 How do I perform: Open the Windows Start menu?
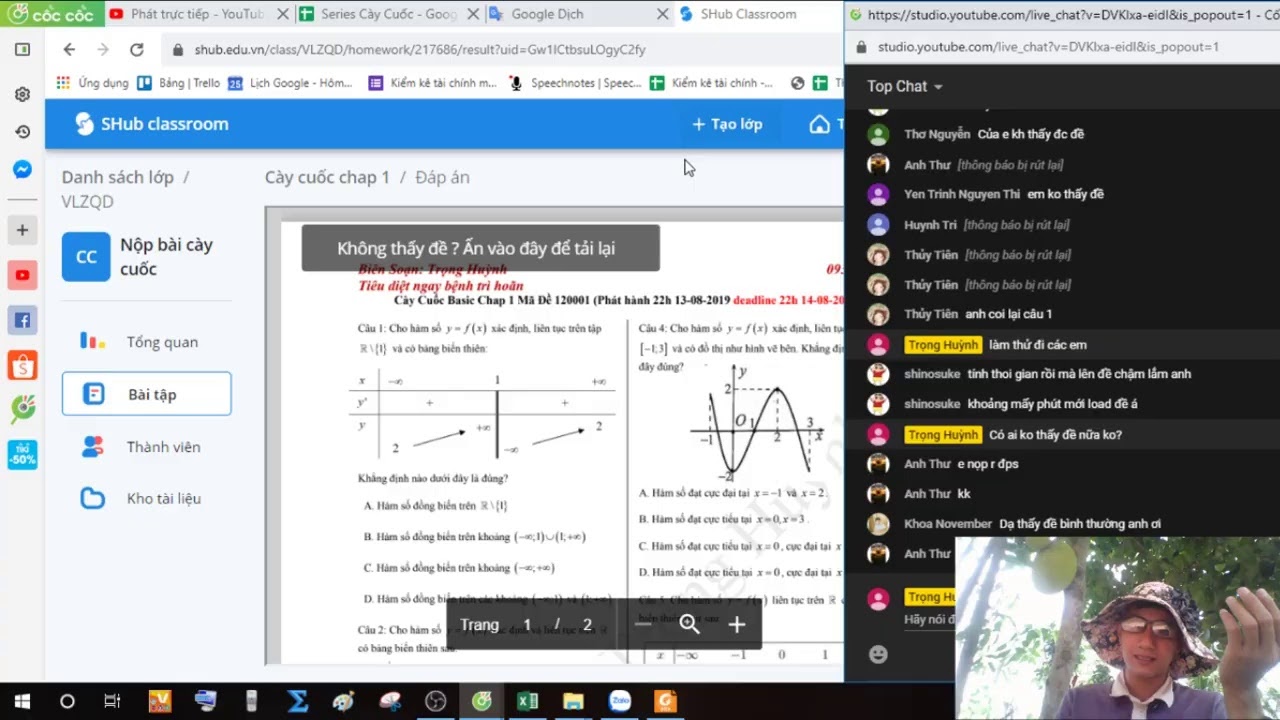click(x=22, y=701)
